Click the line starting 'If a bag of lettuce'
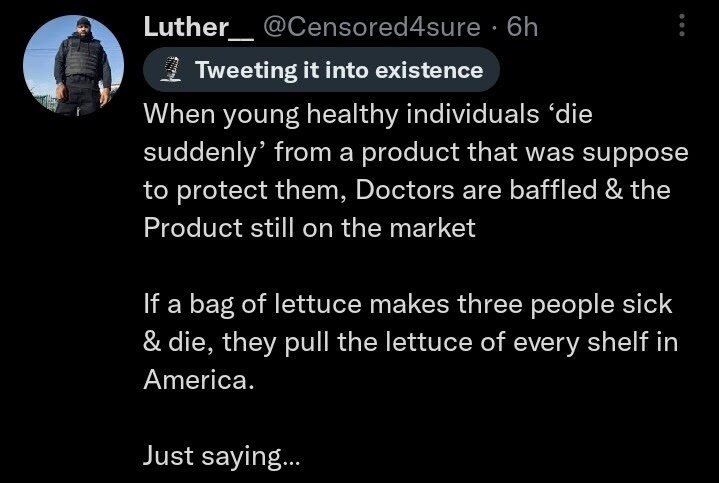Viewport: 719px width, 483px height. pyautogui.click(x=408, y=303)
